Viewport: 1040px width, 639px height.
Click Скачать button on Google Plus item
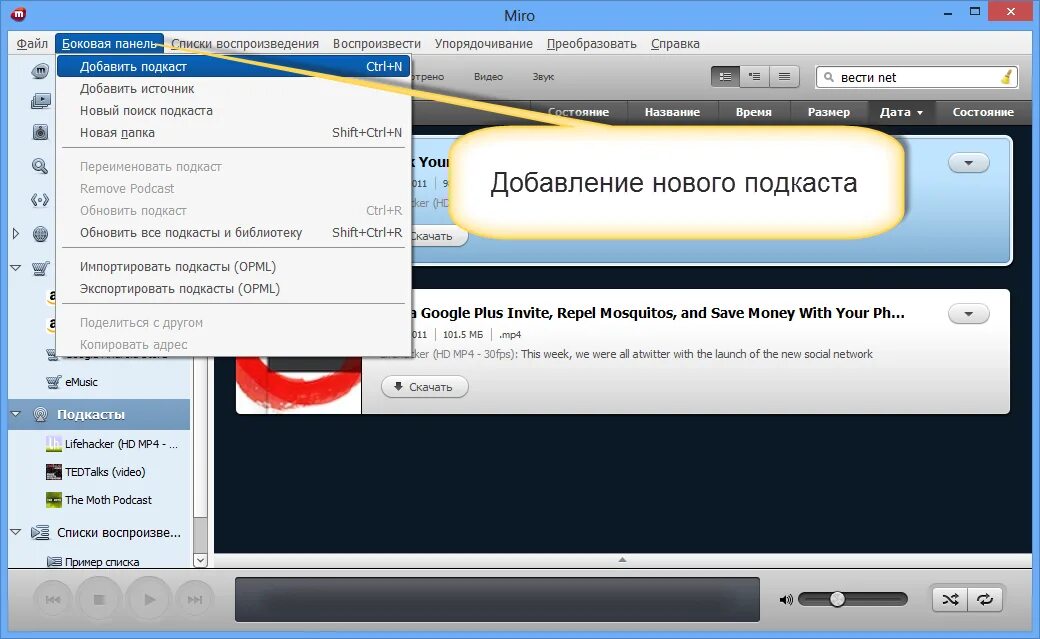pyautogui.click(x=424, y=387)
